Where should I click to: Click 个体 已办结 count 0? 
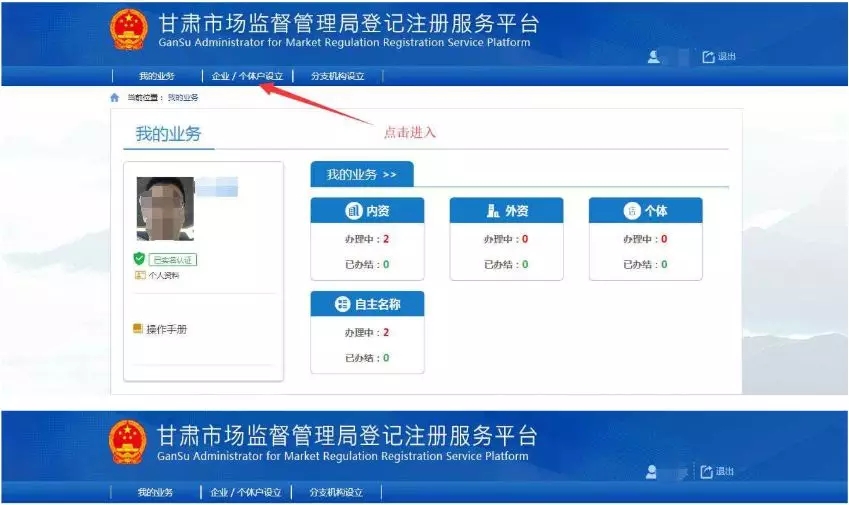coord(664,264)
